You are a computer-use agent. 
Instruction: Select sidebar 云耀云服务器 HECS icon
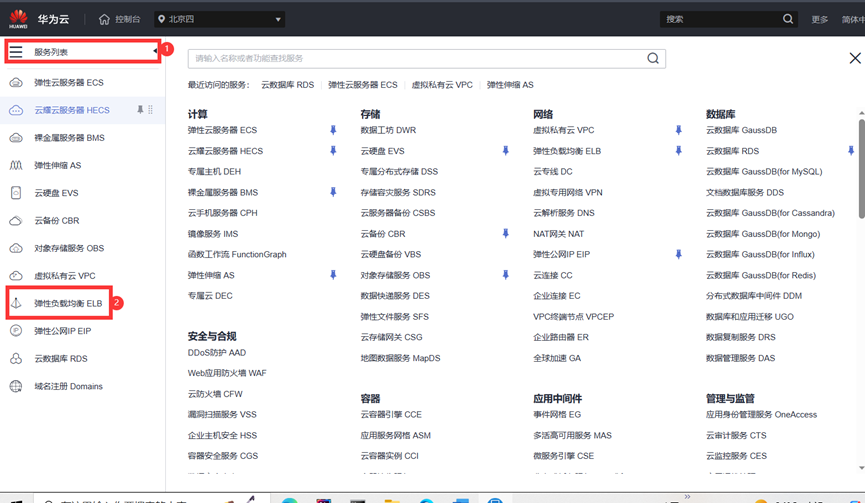click(16, 110)
